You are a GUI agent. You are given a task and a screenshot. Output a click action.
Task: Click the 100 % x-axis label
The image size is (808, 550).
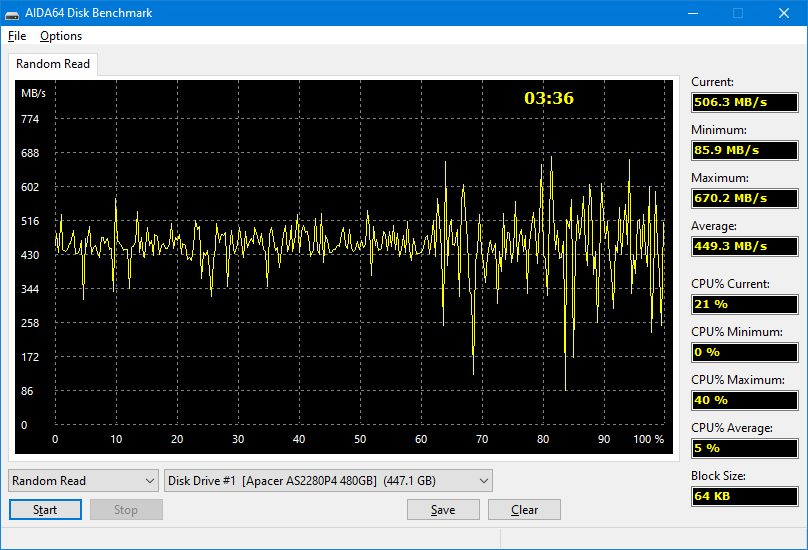648,439
